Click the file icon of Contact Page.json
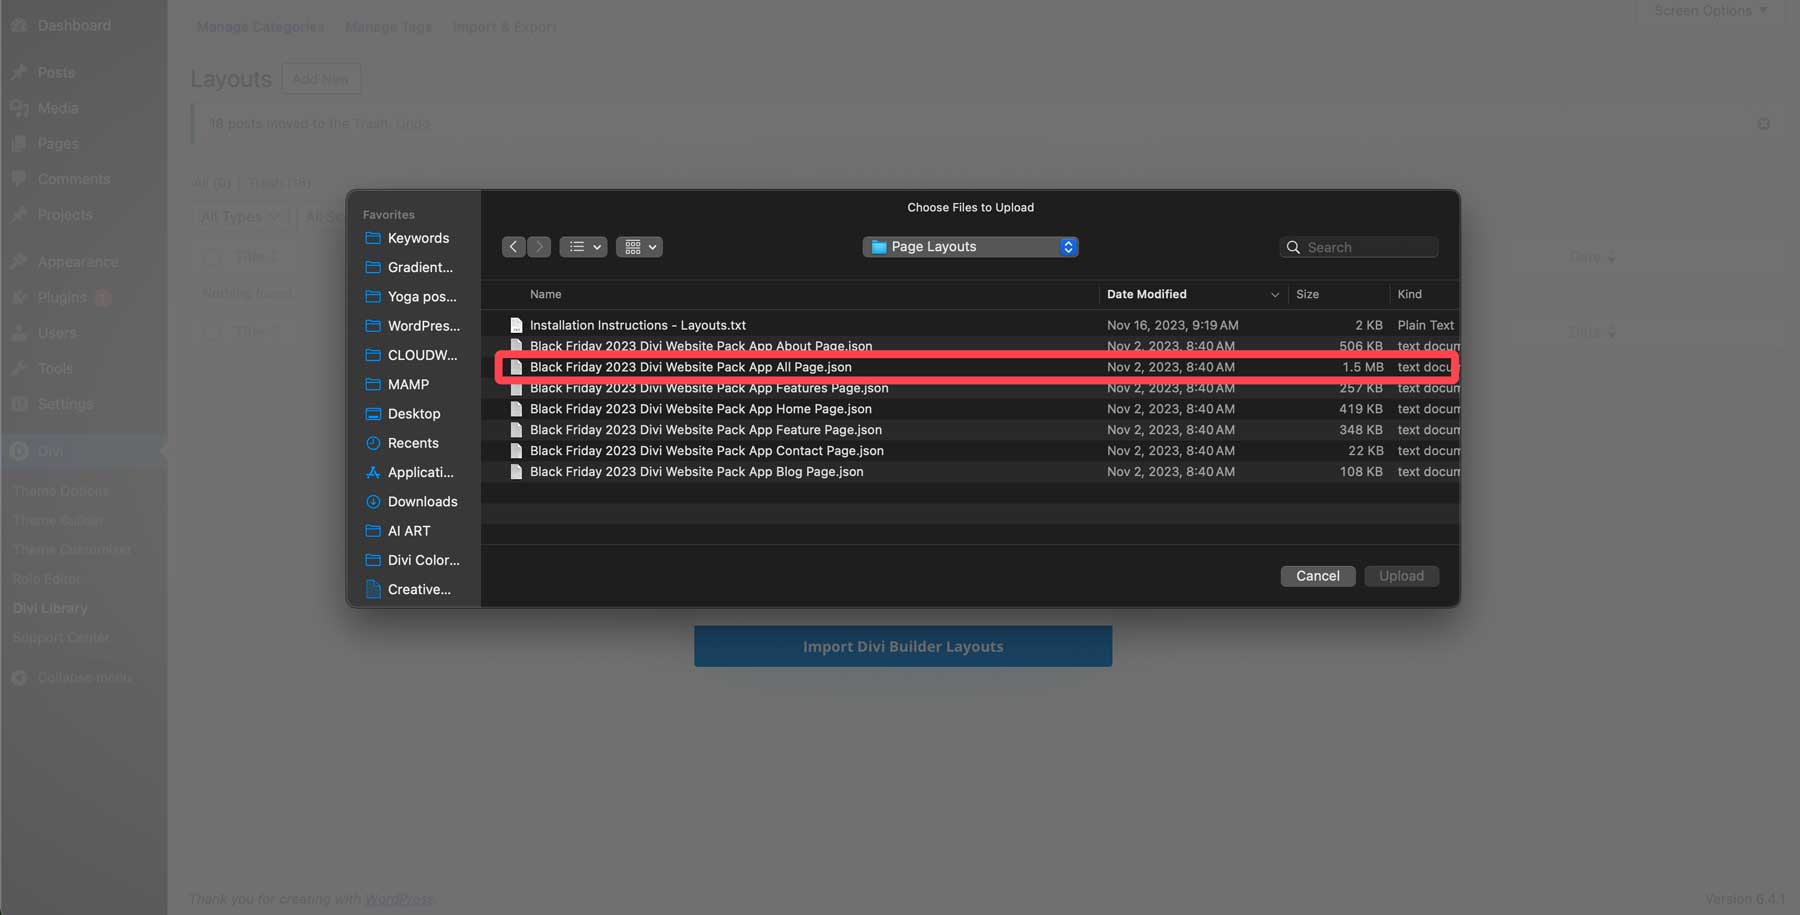This screenshot has width=1800, height=915. pos(516,451)
